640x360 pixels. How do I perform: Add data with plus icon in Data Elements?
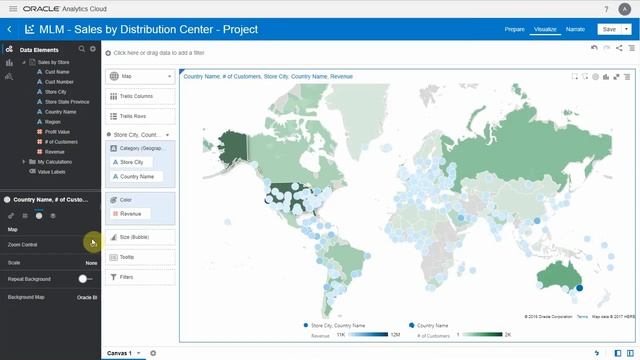point(93,49)
